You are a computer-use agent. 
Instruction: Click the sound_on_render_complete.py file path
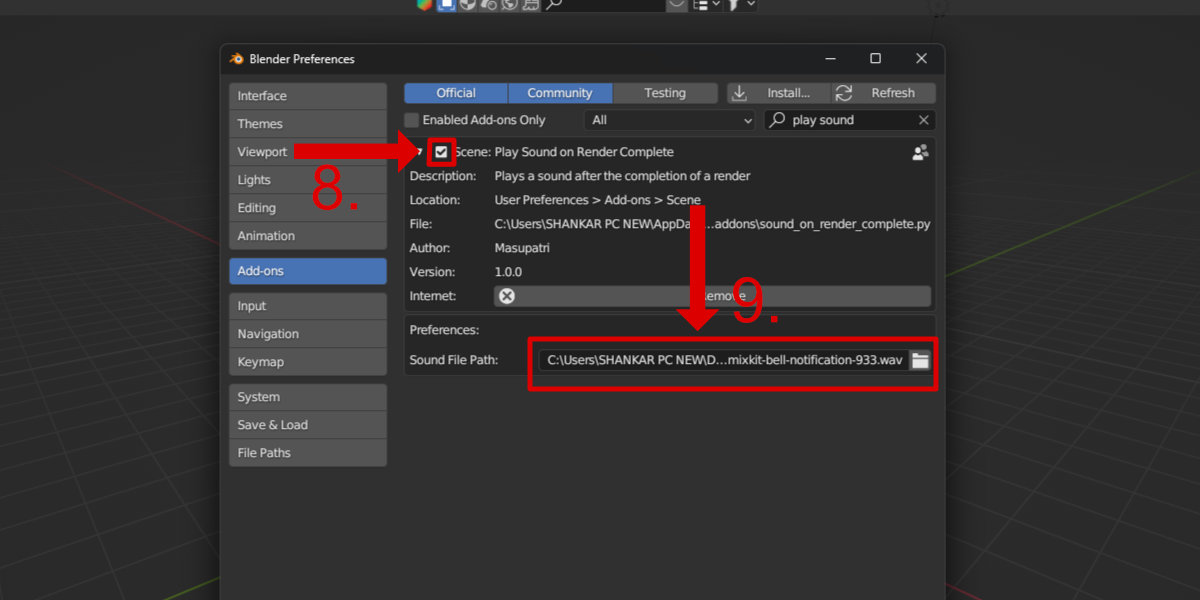[713, 224]
